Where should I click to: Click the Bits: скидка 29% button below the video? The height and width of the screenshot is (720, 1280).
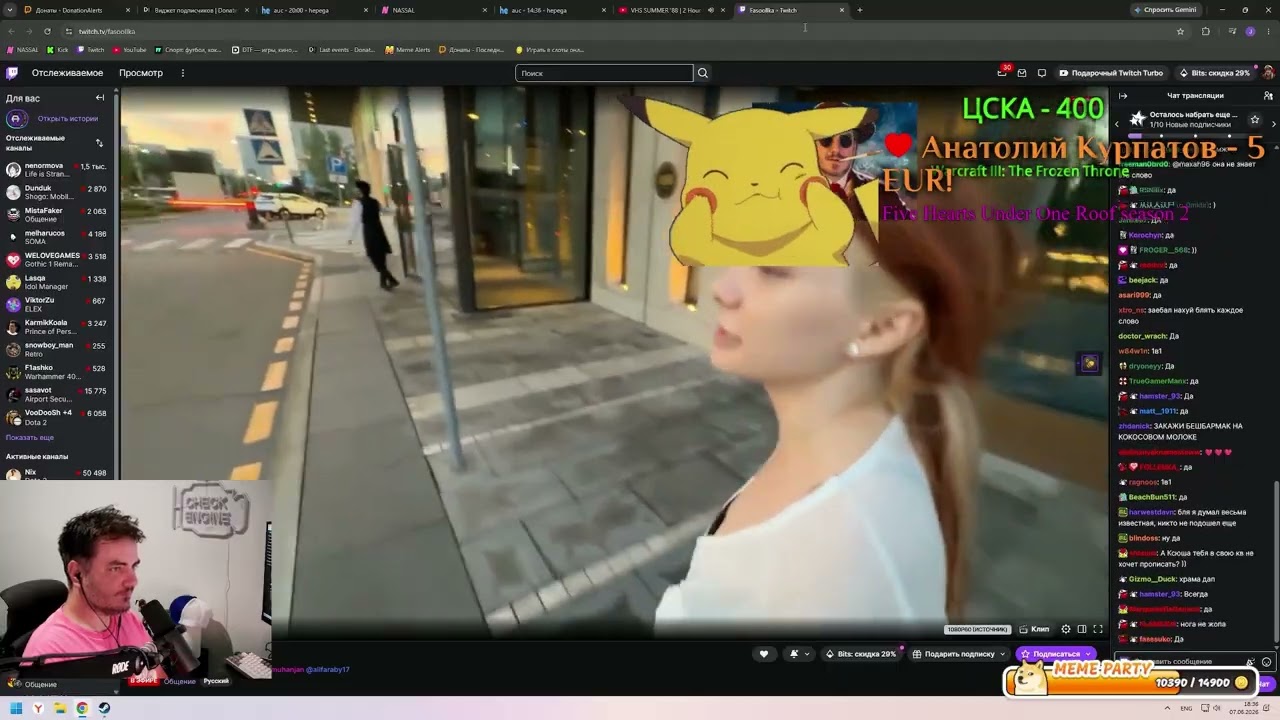pyautogui.click(x=860, y=654)
